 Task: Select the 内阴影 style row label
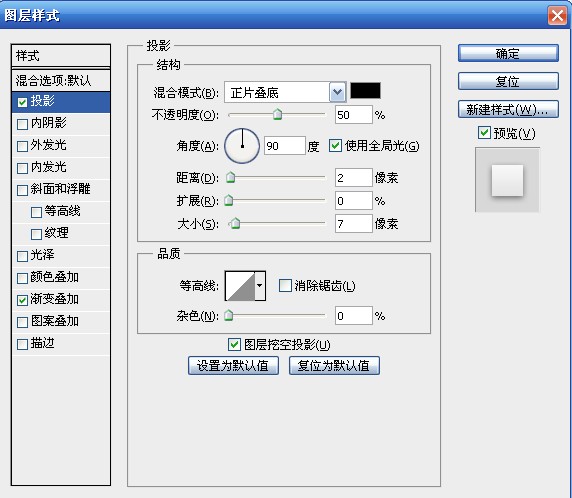click(49, 123)
